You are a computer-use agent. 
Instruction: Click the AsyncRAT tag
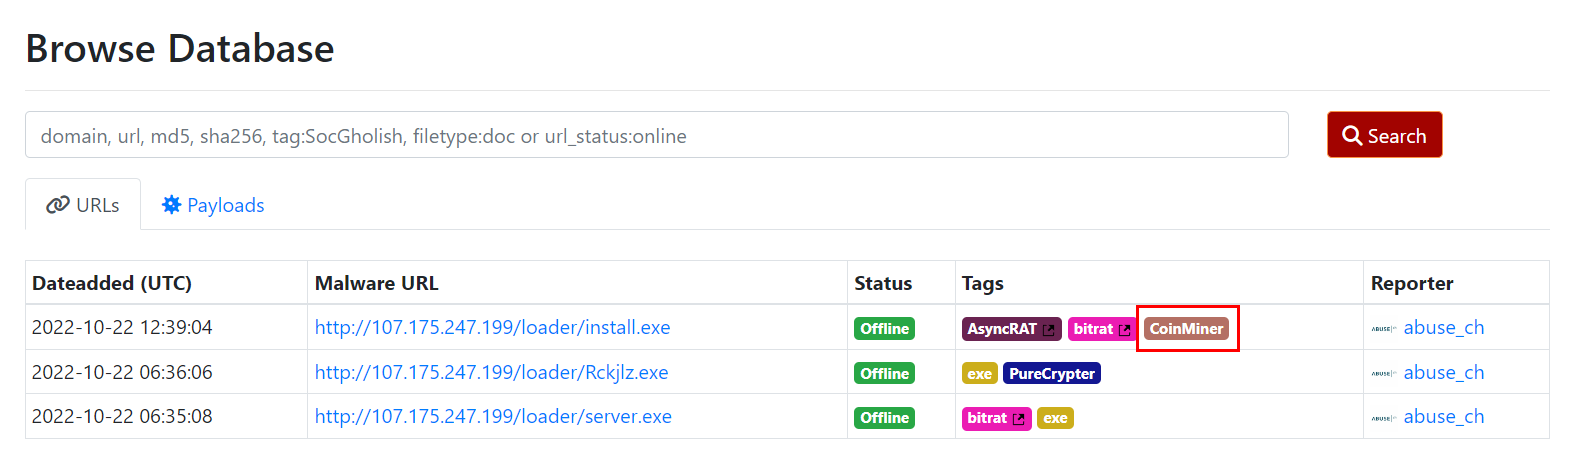[x=1011, y=329]
